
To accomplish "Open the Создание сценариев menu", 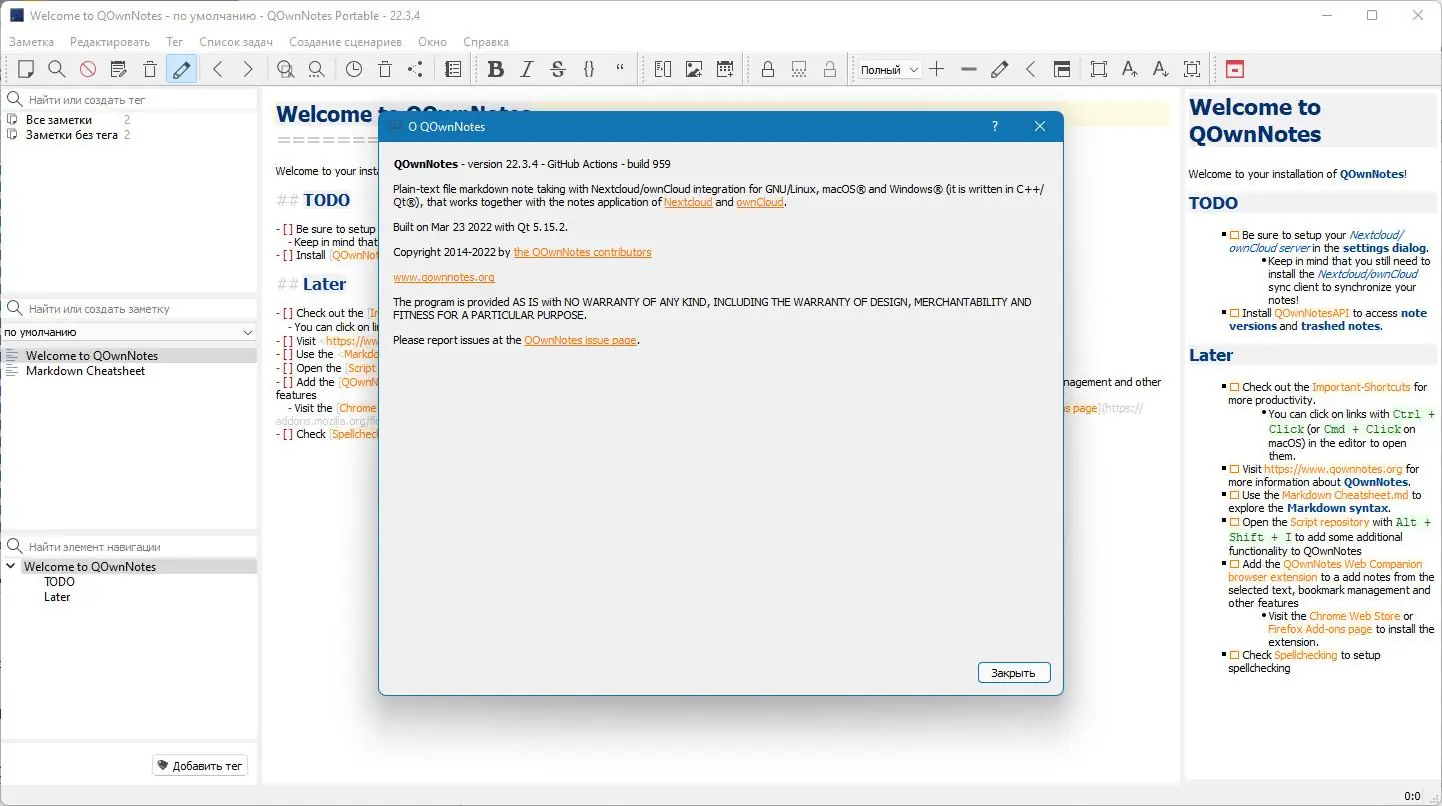I will 344,42.
